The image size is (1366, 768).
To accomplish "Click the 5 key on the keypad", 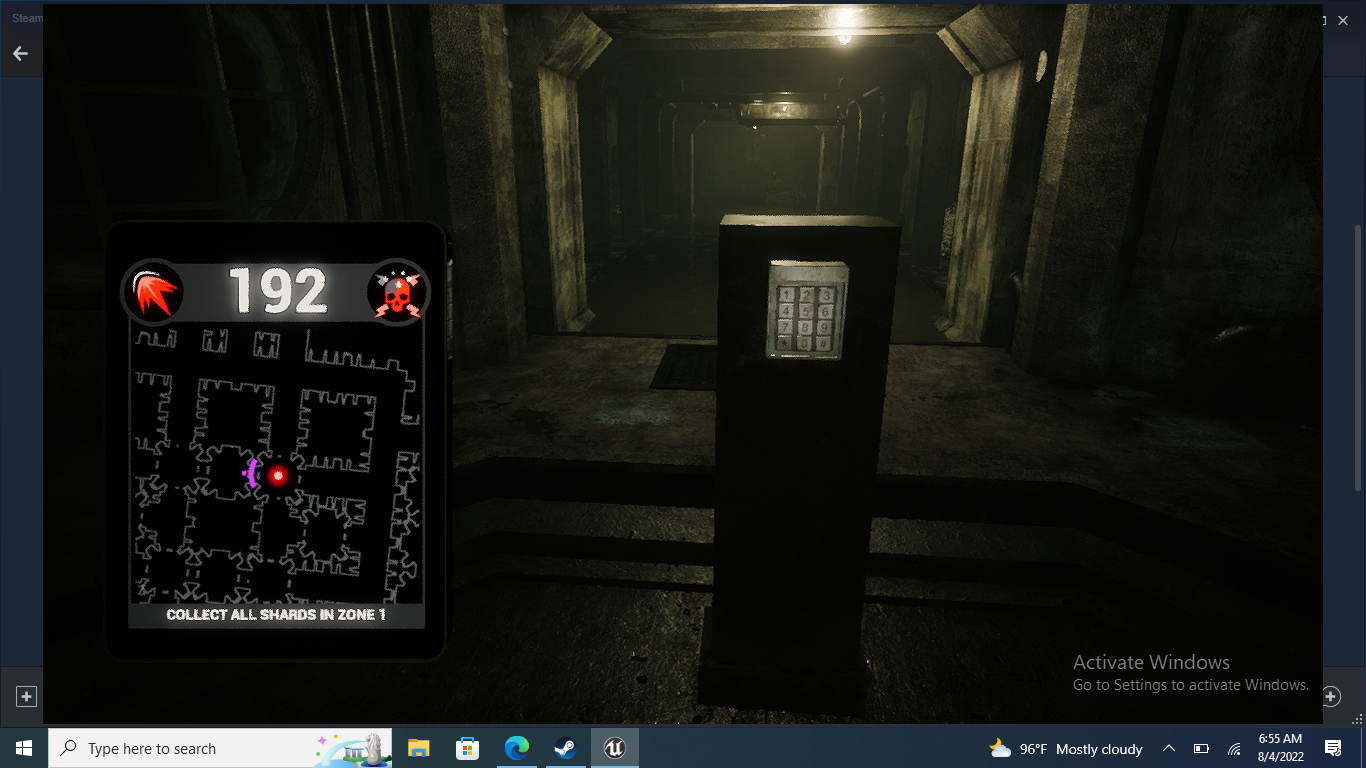I will (806, 311).
